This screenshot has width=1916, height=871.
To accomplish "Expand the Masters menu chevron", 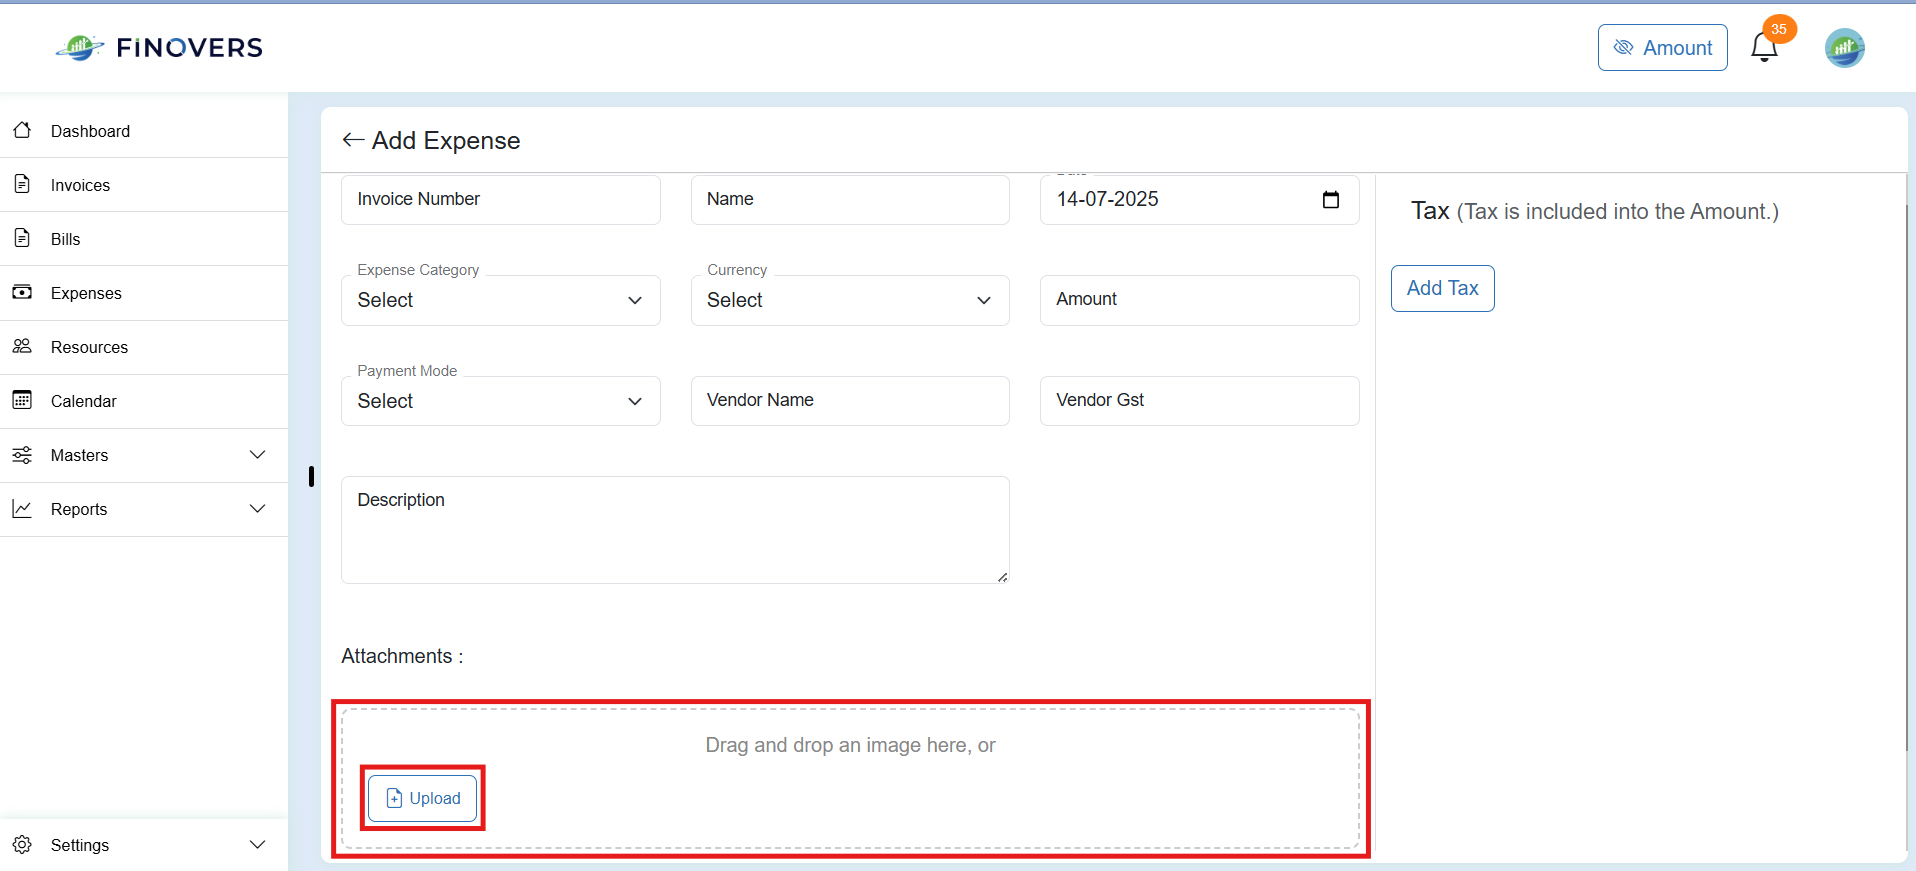I will 257,455.
